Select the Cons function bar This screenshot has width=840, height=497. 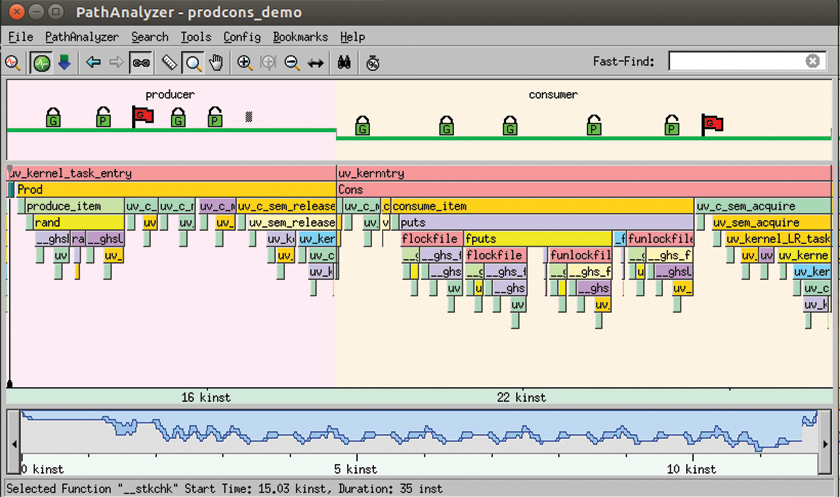pyautogui.click(x=584, y=190)
